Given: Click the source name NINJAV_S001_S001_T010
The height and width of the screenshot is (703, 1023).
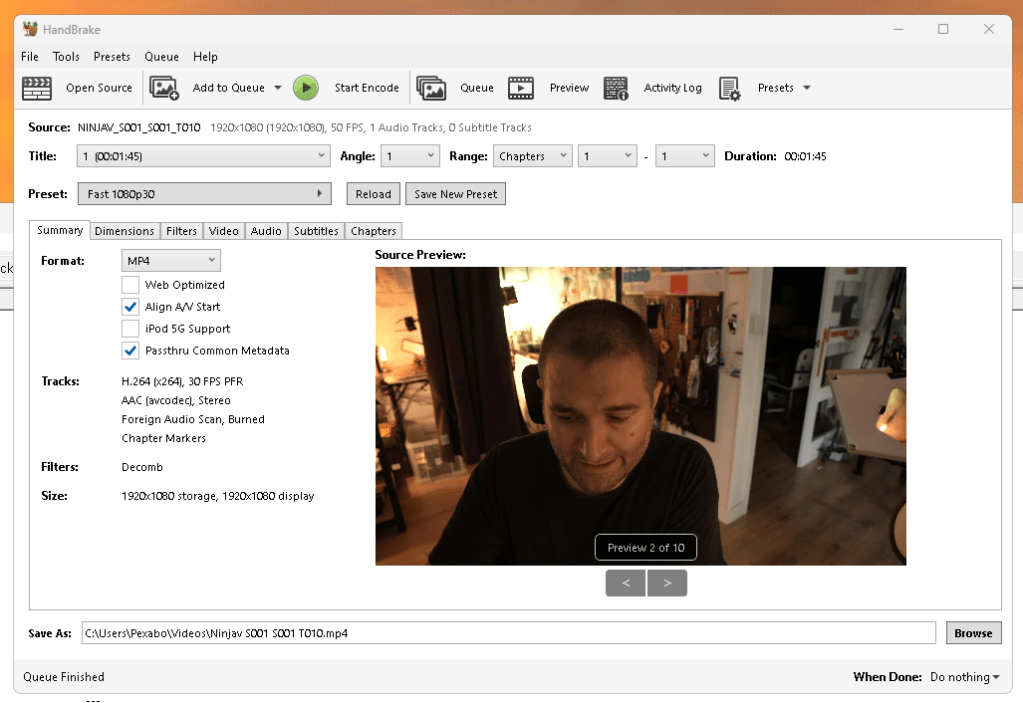Looking at the screenshot, I should [139, 128].
